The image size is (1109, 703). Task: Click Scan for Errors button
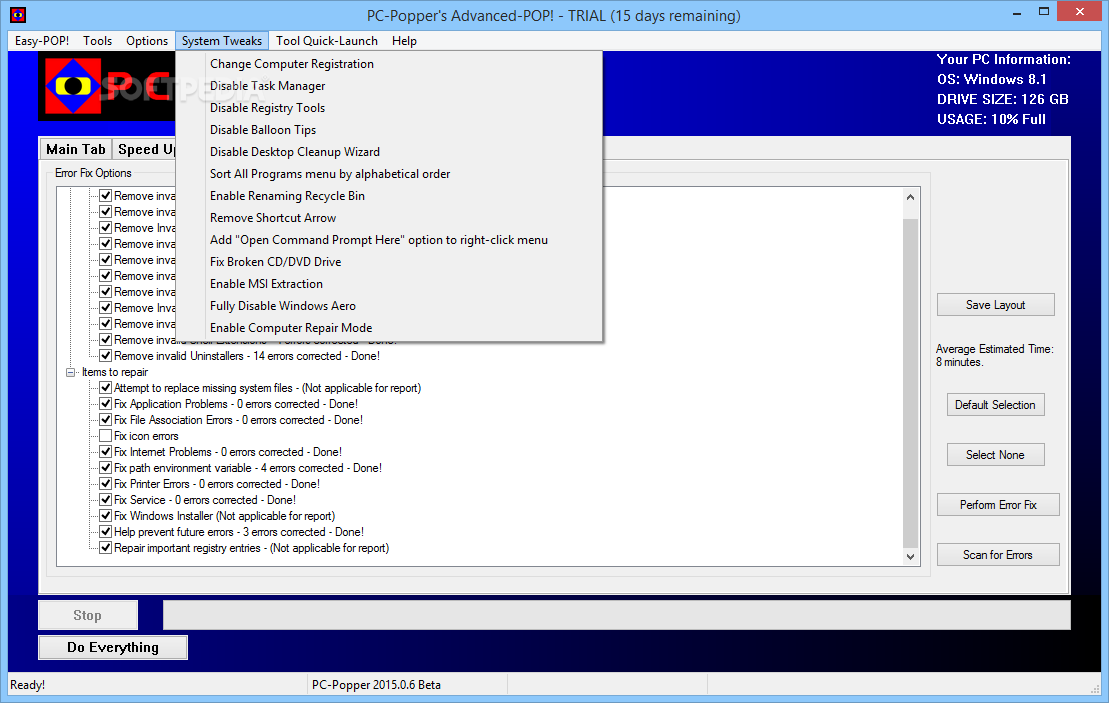(x=998, y=555)
